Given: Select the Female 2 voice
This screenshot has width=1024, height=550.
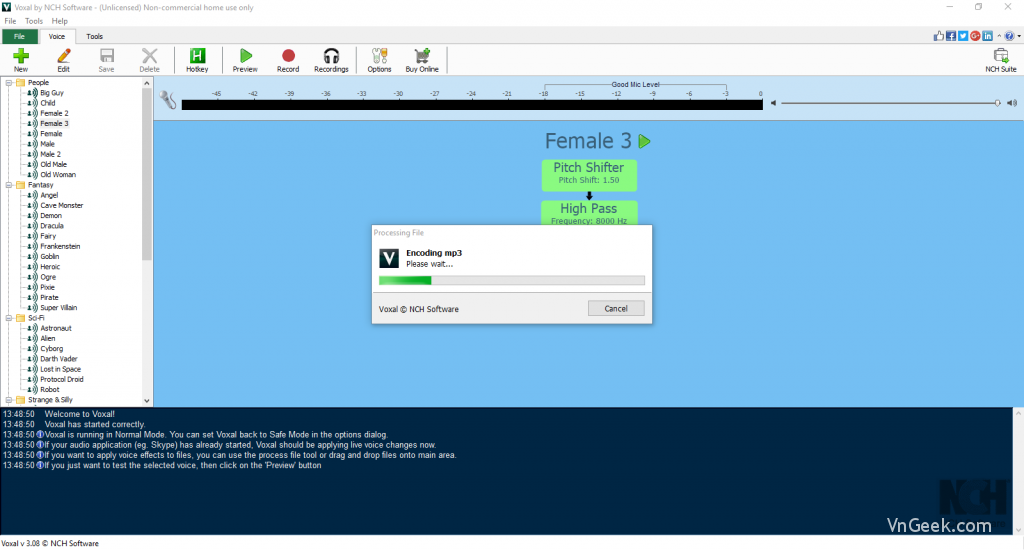Looking at the screenshot, I should pyautogui.click(x=54, y=114).
